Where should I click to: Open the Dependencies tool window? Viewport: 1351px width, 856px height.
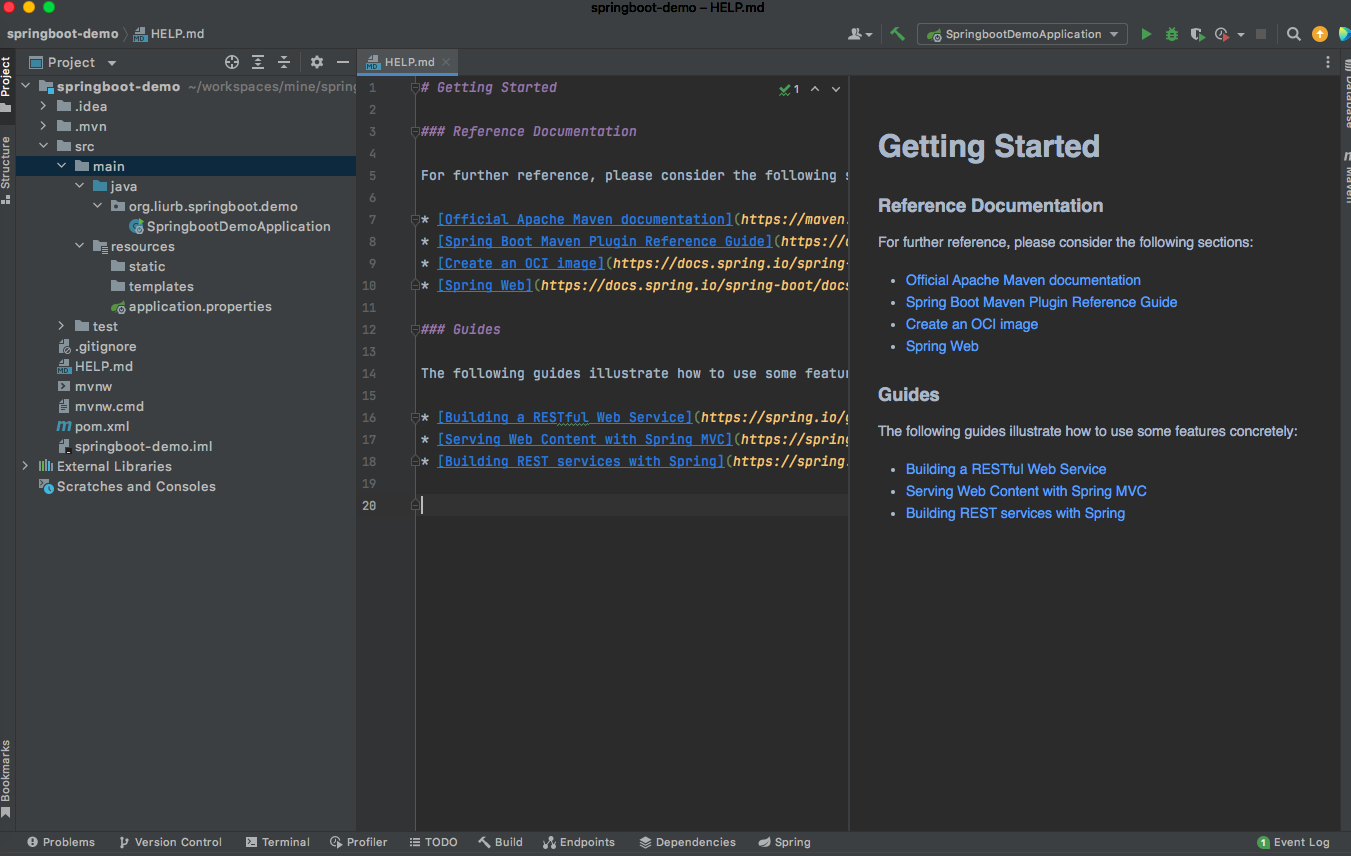point(687,842)
